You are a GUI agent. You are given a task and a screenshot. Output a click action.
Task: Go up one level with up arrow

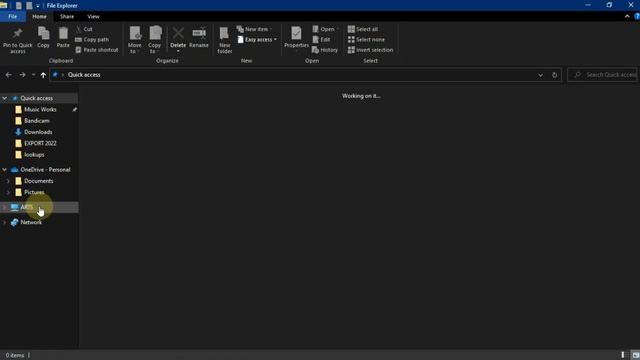[x=43, y=75]
